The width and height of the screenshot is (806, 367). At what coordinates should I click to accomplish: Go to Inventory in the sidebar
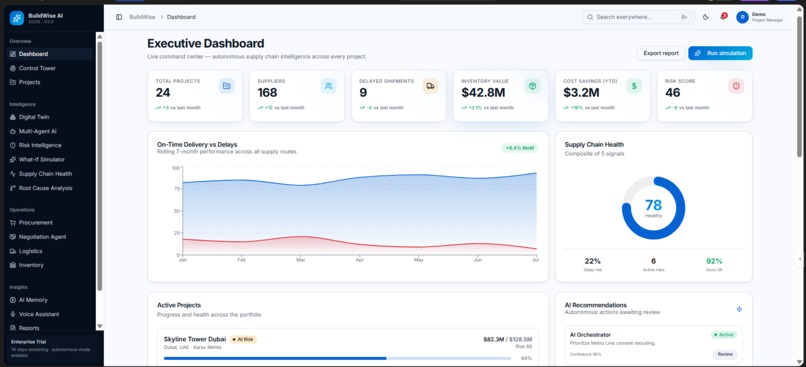click(x=49, y=265)
